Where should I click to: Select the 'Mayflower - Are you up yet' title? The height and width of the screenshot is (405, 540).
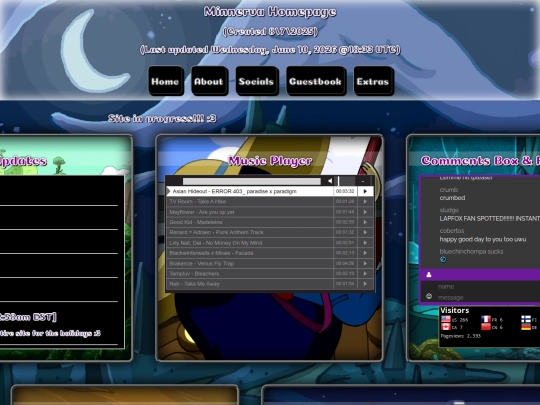pyautogui.click(x=201, y=212)
